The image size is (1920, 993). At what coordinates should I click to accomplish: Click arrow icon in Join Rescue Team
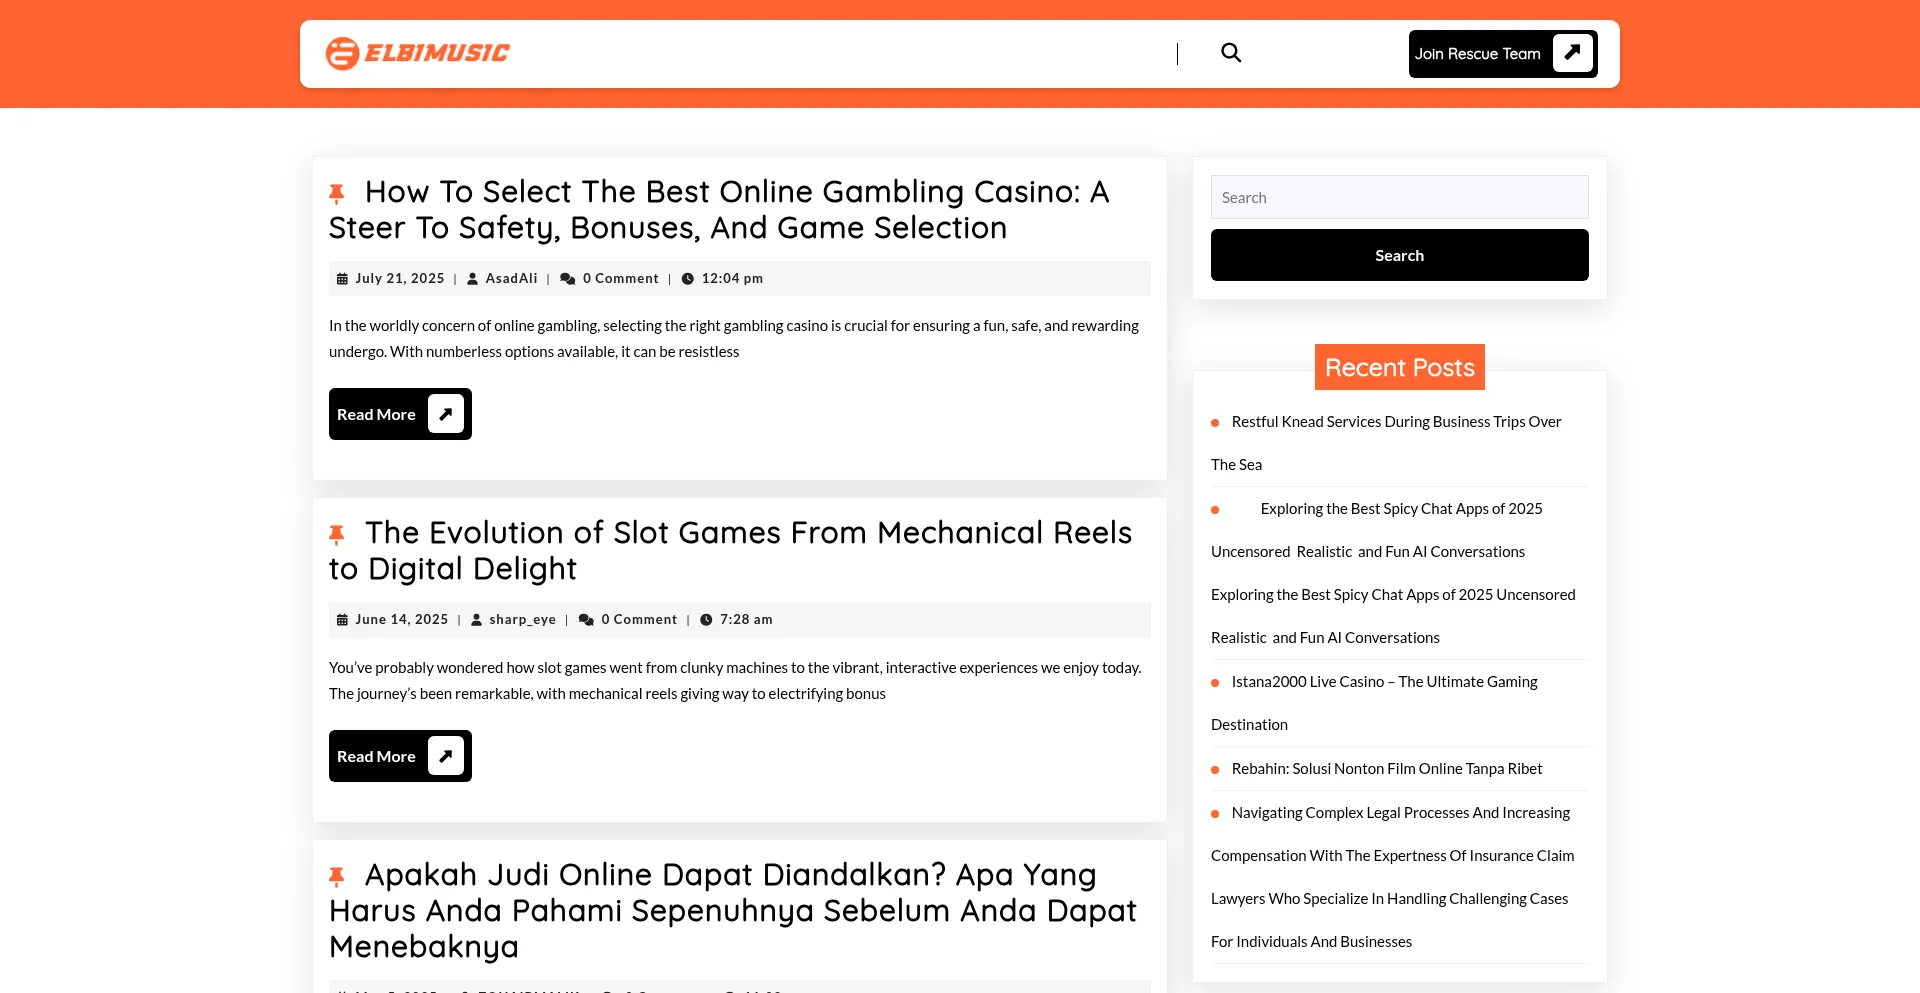click(1572, 53)
